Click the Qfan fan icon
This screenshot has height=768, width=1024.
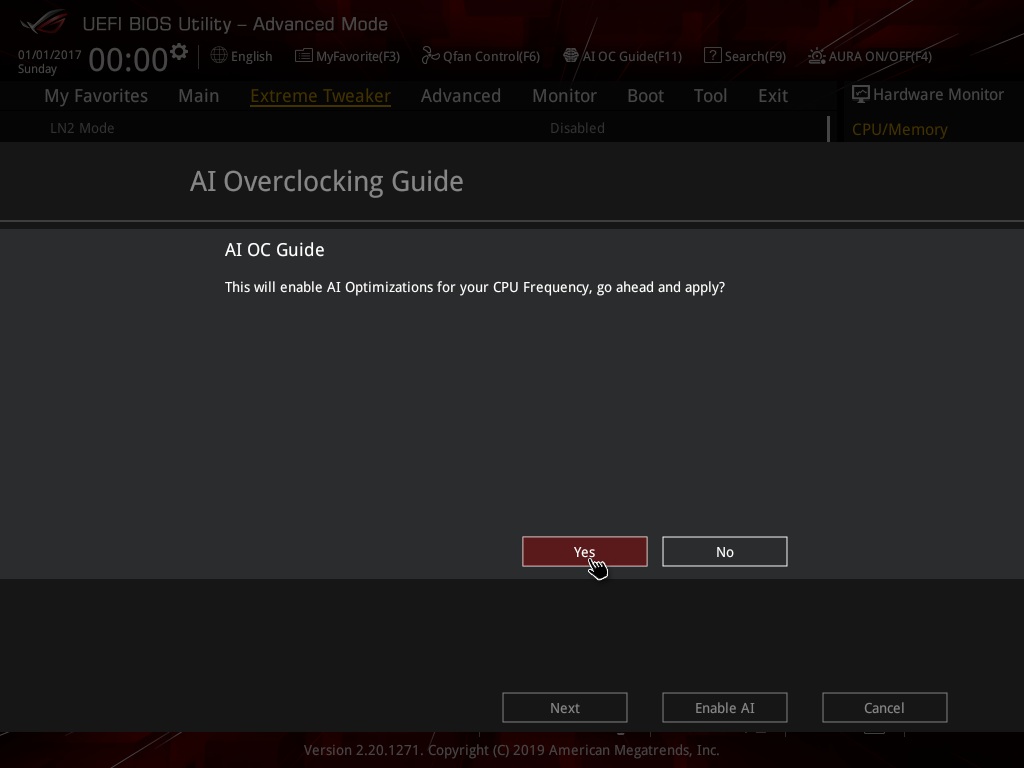430,56
